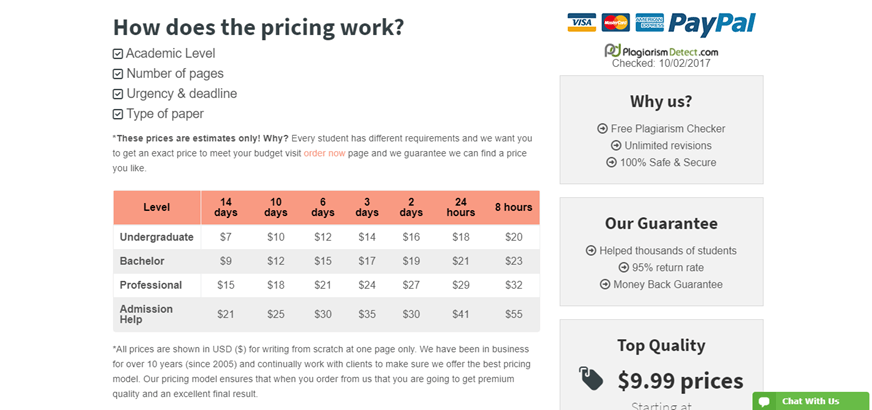Click the Undergraduate row label

pos(157,237)
